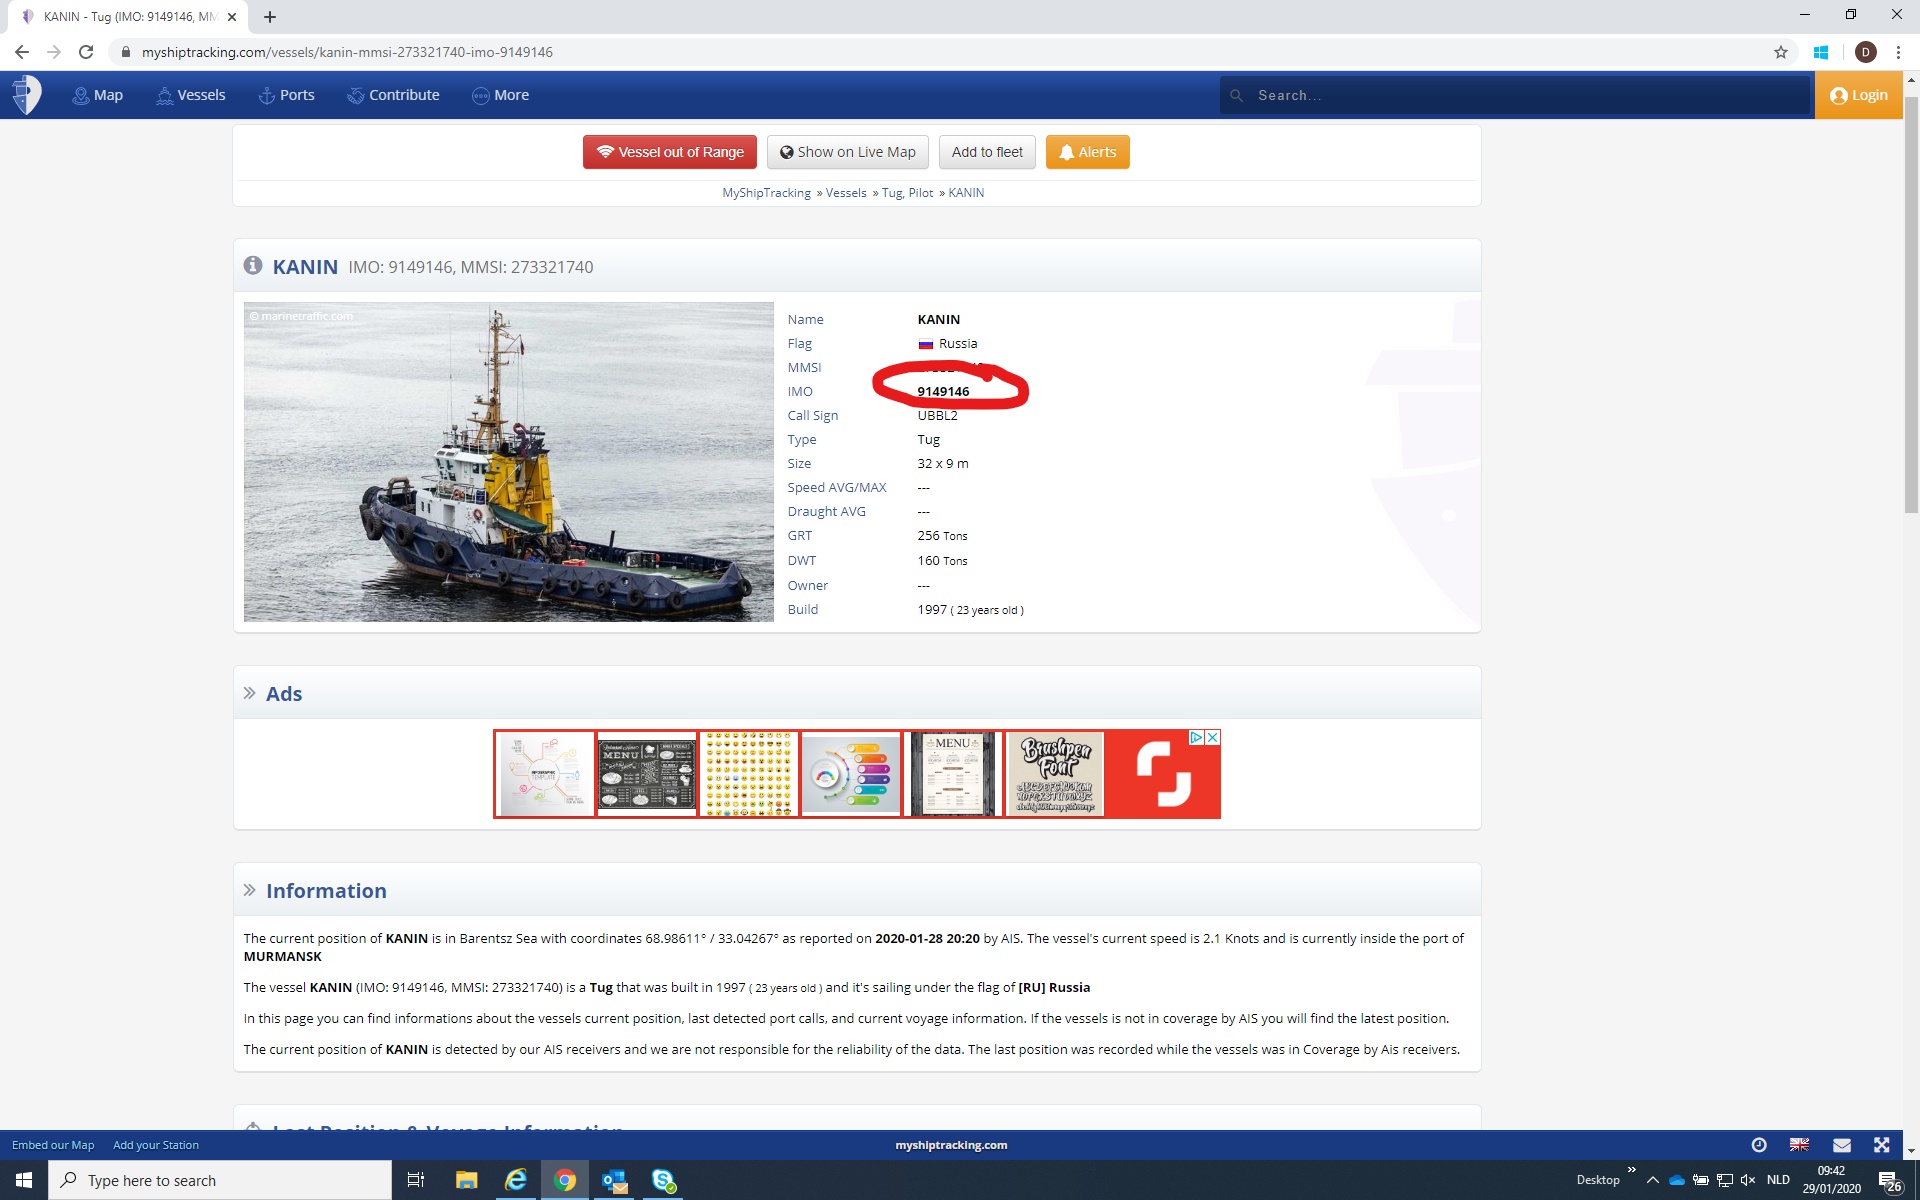1920x1200 pixels.
Task: Follow the Tug, Pilot breadcrumb link
Action: [907, 193]
